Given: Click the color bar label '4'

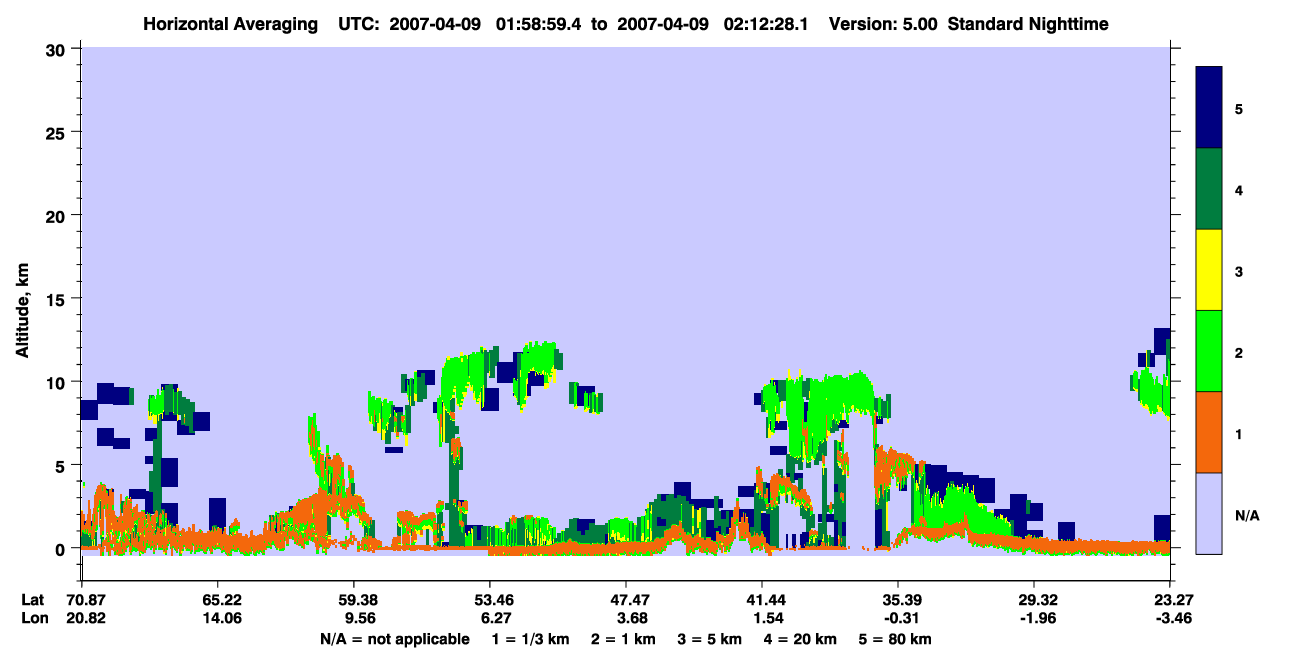Looking at the screenshot, I should click(1239, 189).
